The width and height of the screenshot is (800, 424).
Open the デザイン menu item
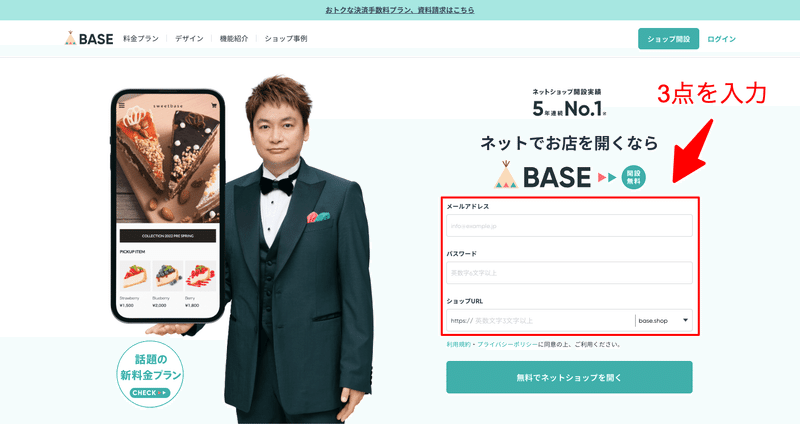[x=189, y=39]
